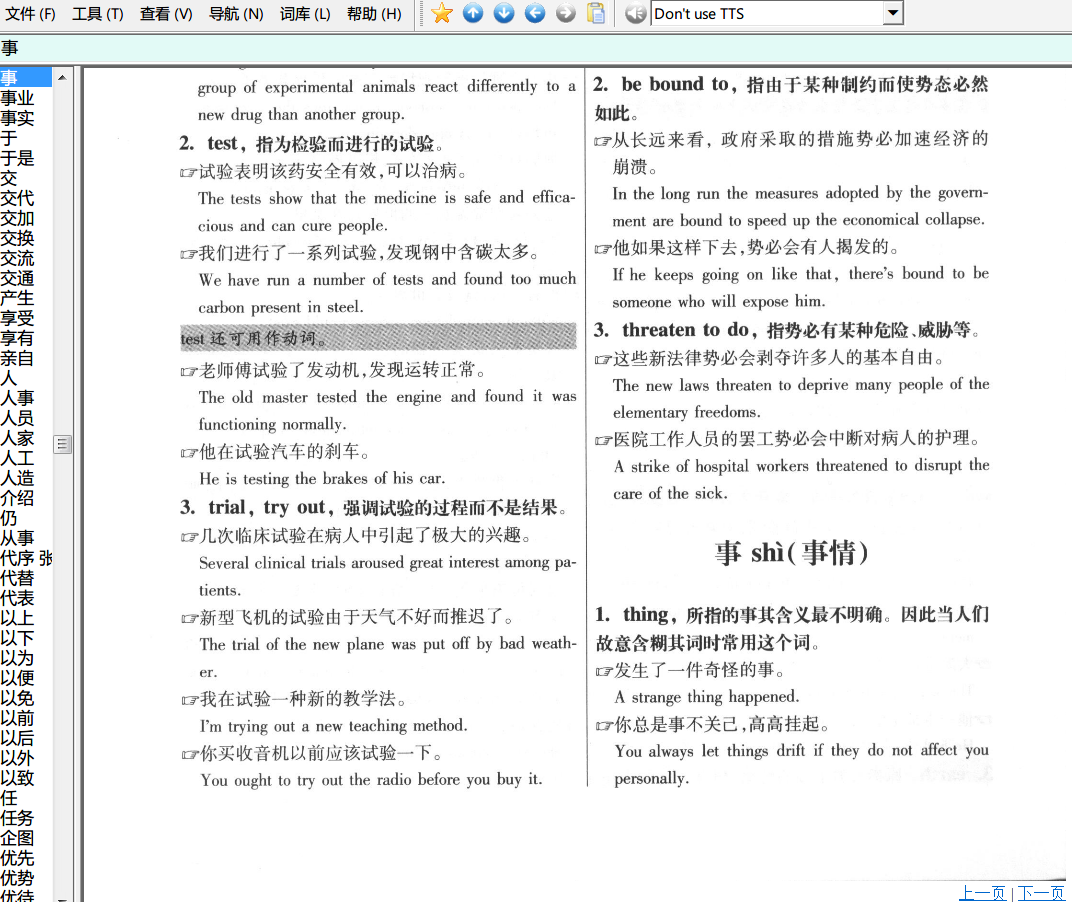Select 产生 in the word list

tap(17, 297)
